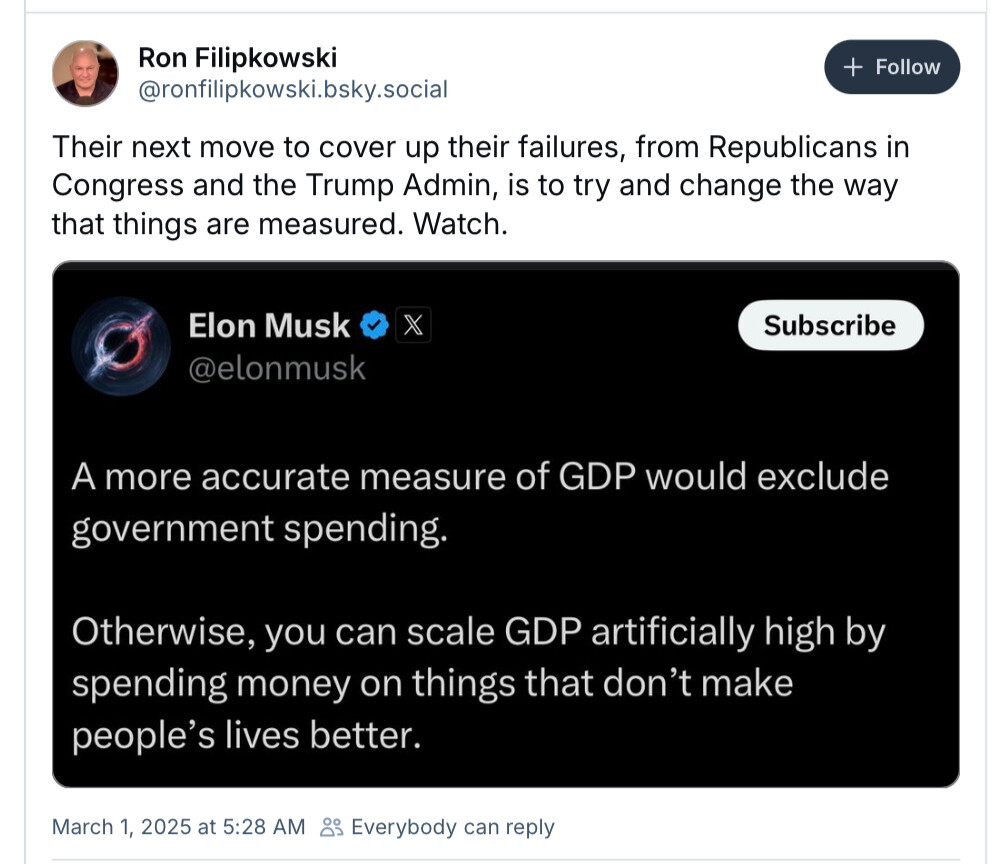Click the Elon Musk name in embedded tweet

tap(269, 325)
